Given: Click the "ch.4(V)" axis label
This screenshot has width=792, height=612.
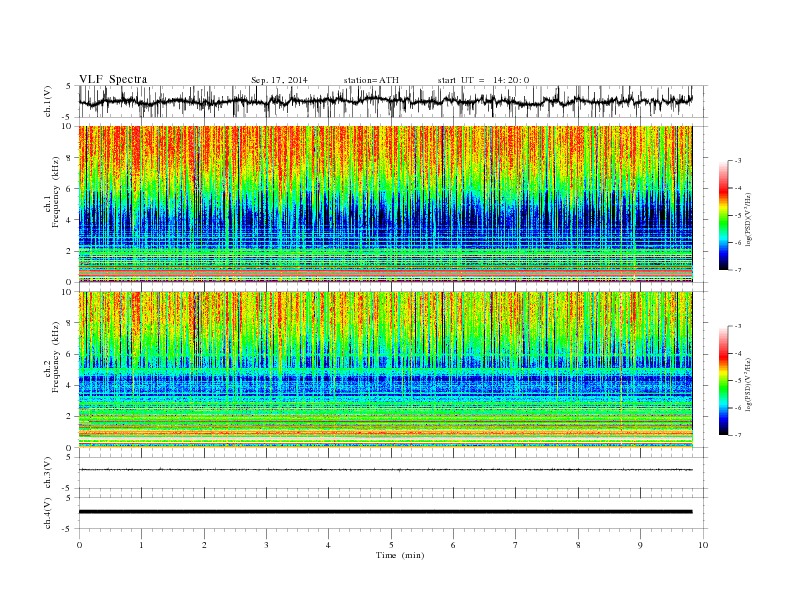Looking at the screenshot, I should tap(48, 513).
